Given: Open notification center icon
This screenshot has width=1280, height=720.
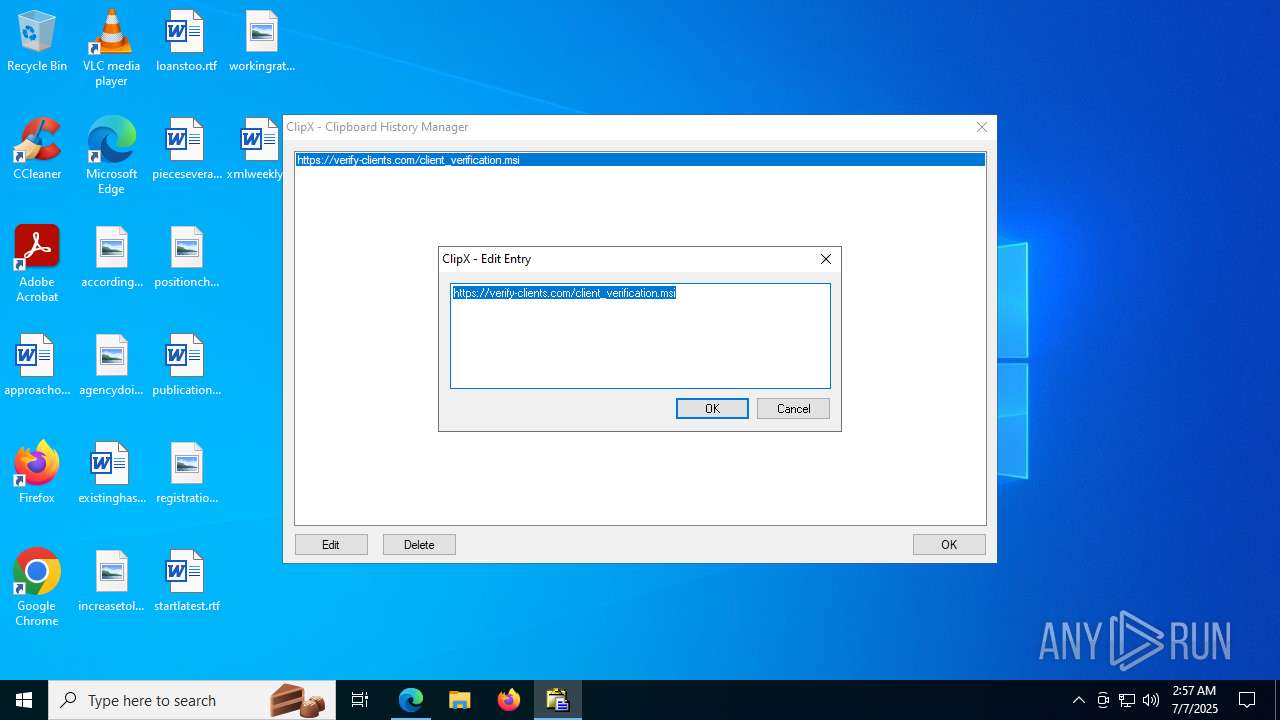Looking at the screenshot, I should (1247, 700).
